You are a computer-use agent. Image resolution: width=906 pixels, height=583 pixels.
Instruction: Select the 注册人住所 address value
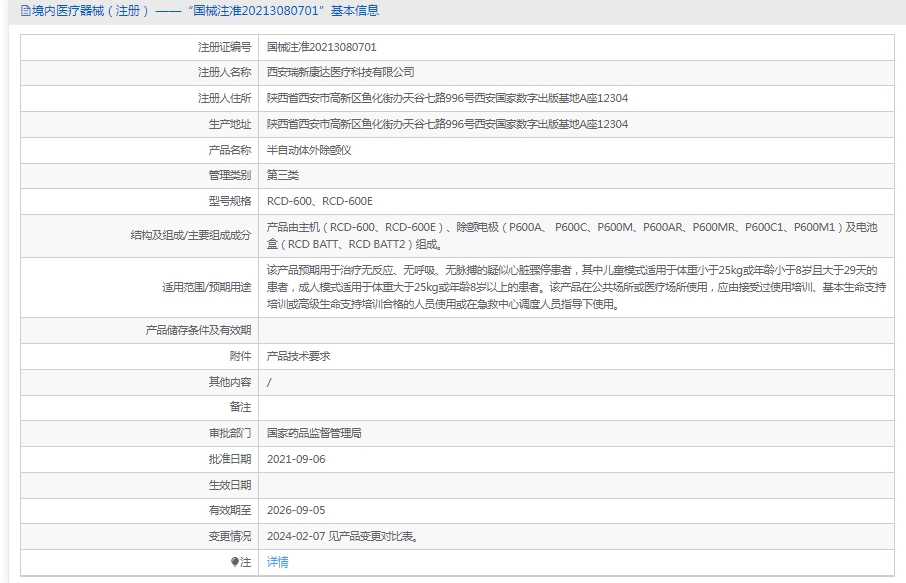(x=447, y=98)
